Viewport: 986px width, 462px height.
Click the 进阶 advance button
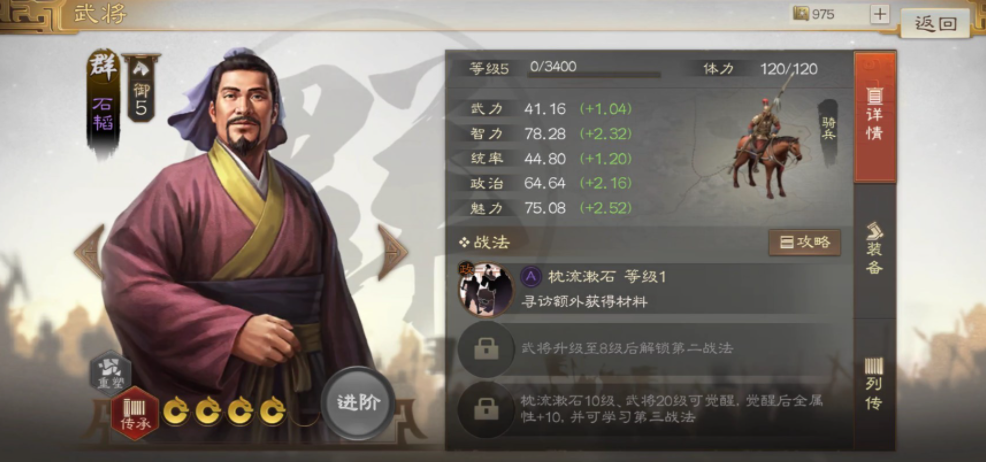click(358, 404)
